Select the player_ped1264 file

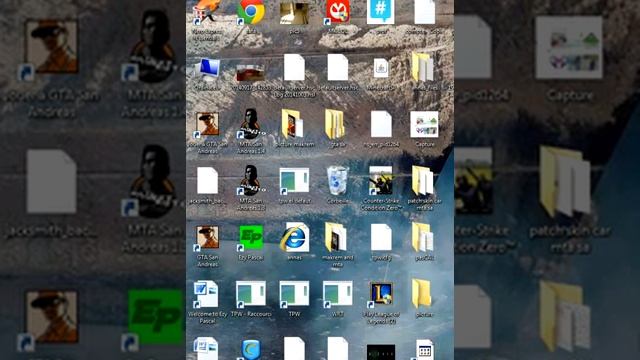(x=381, y=124)
